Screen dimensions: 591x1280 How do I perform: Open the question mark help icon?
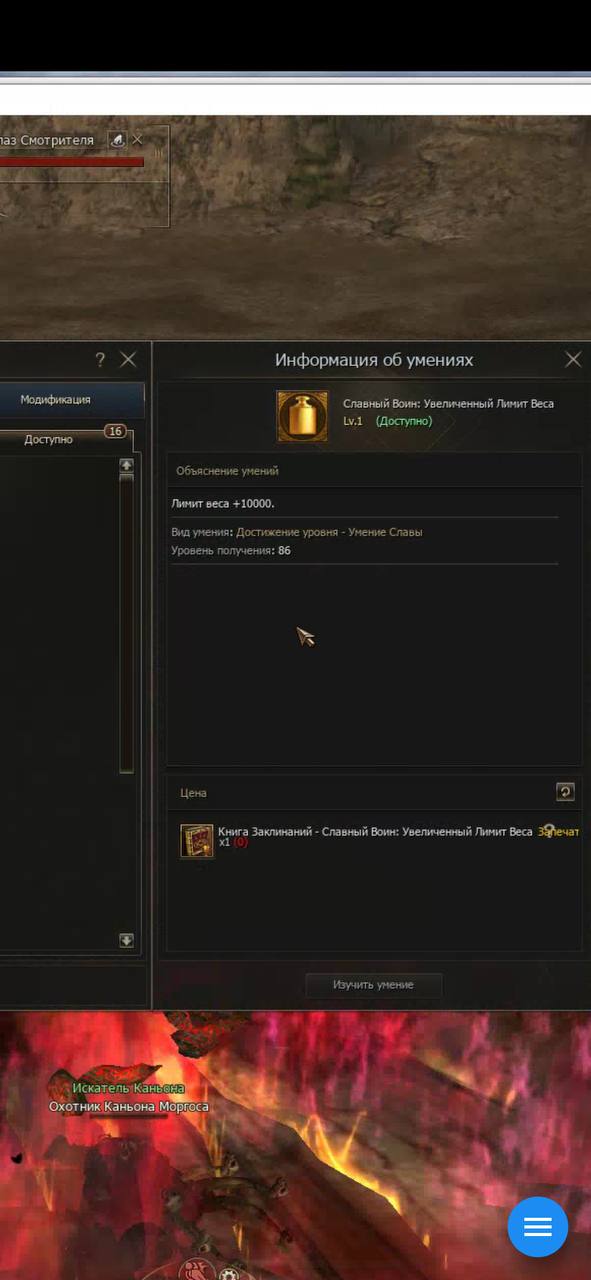coord(100,360)
